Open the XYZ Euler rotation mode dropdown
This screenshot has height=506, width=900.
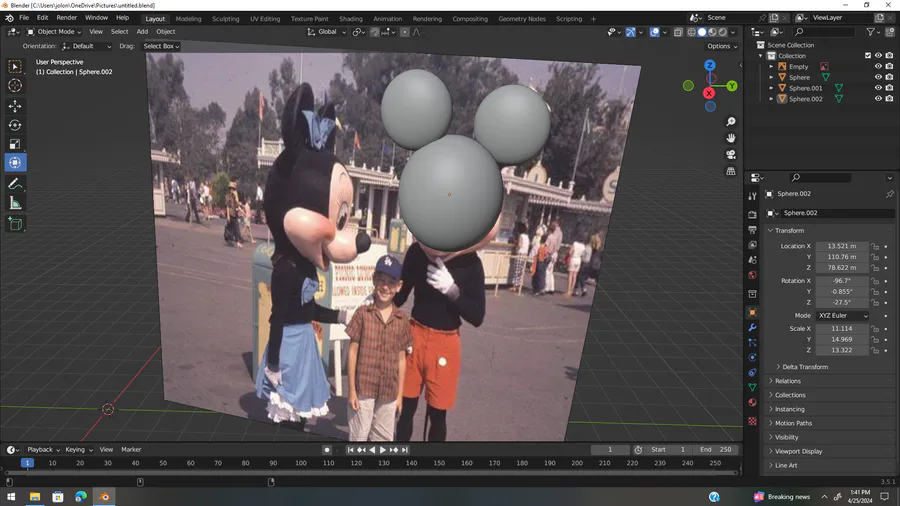coord(843,316)
